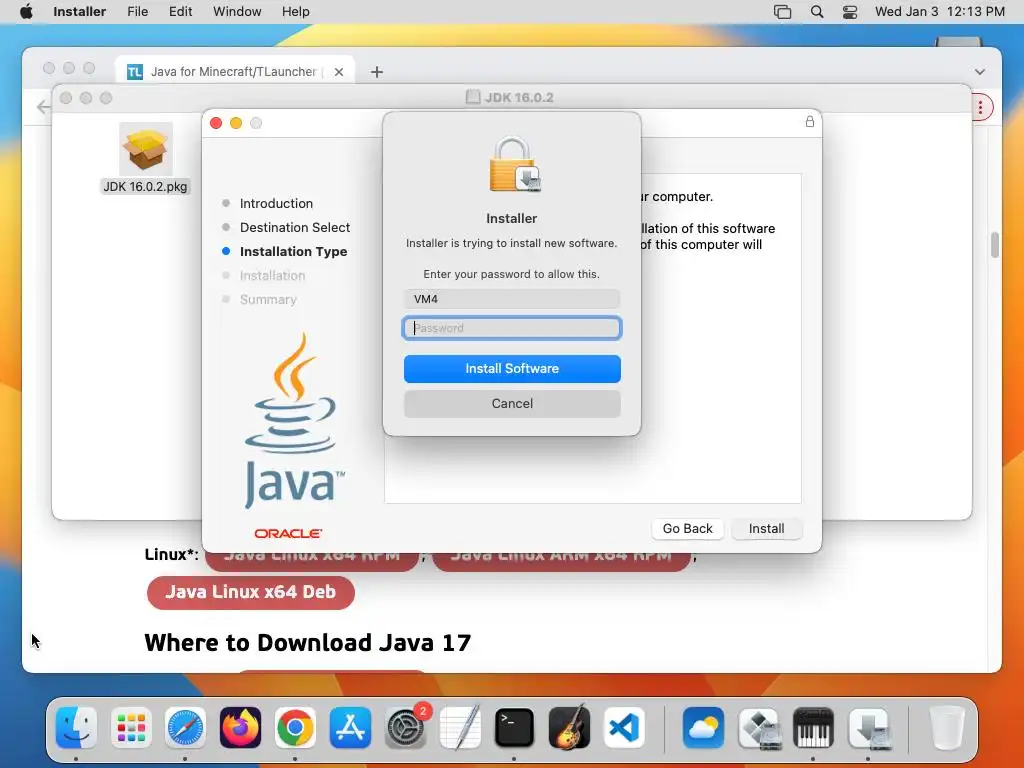The image size is (1024, 768).
Task: Close the Java for Minecraft/TLauncher tab
Action: point(338,72)
